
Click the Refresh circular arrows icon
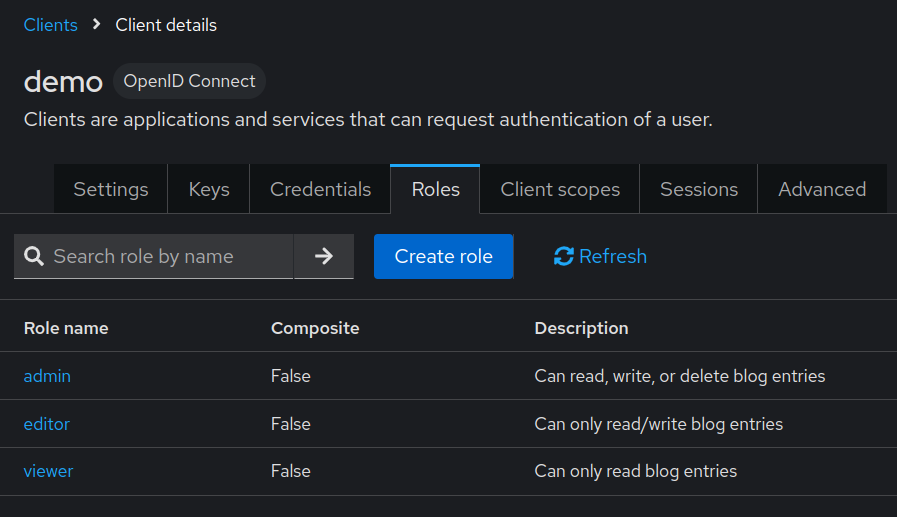click(564, 257)
